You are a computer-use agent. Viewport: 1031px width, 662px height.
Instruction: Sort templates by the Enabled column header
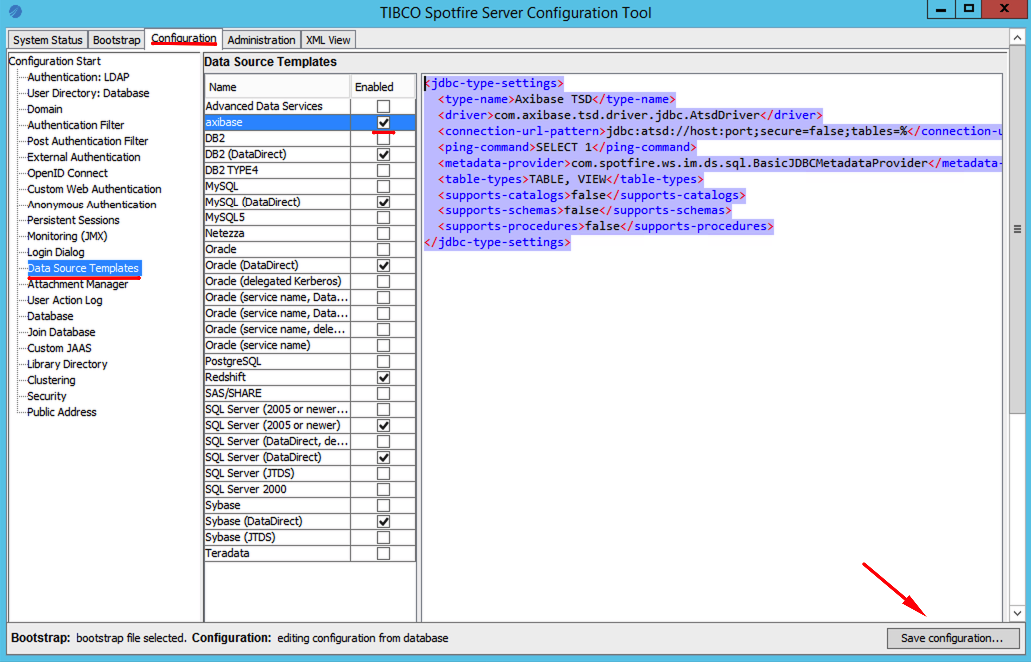tap(383, 87)
